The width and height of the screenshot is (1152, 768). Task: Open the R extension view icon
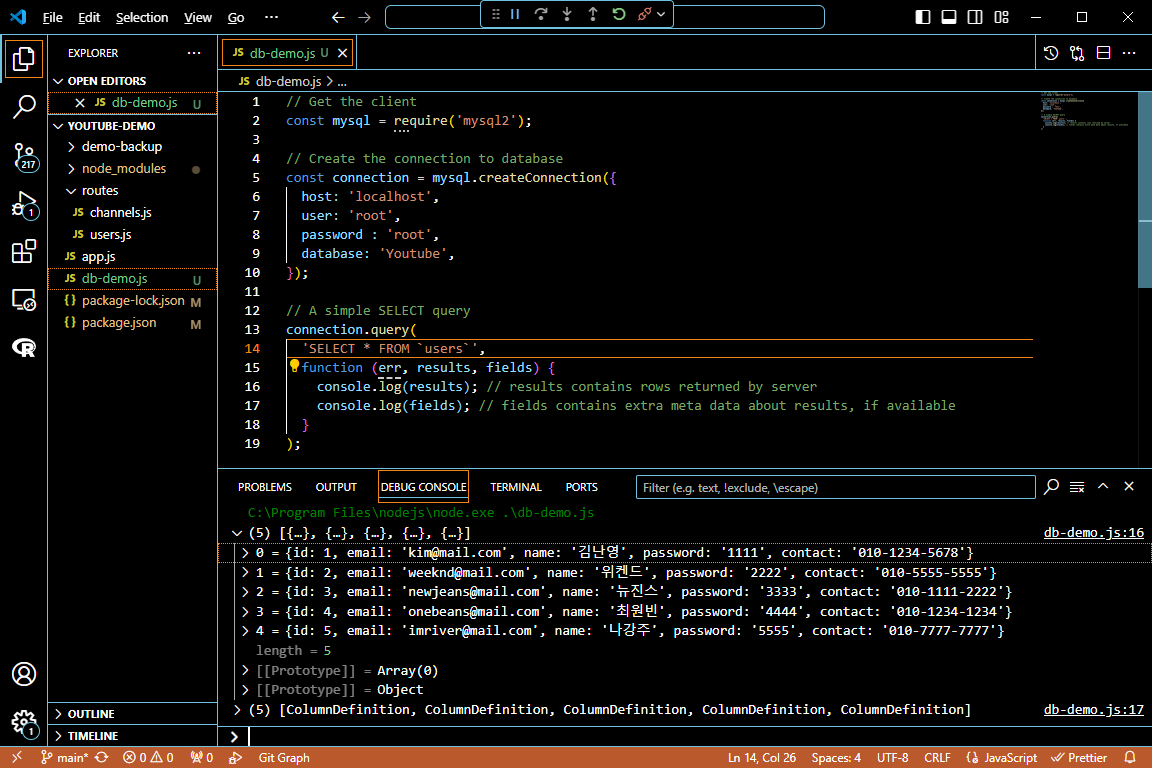click(24, 348)
